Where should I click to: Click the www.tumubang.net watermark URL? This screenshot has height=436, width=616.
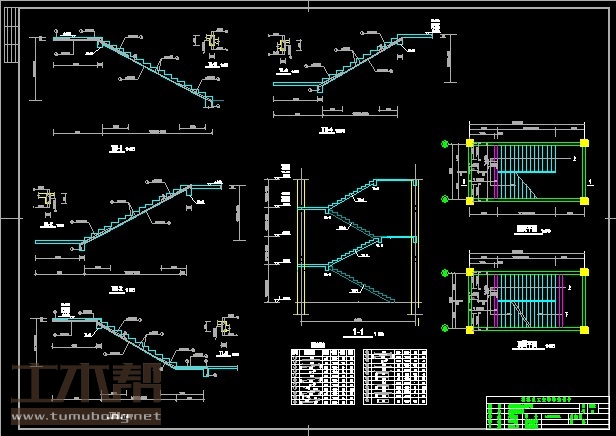click(85, 415)
